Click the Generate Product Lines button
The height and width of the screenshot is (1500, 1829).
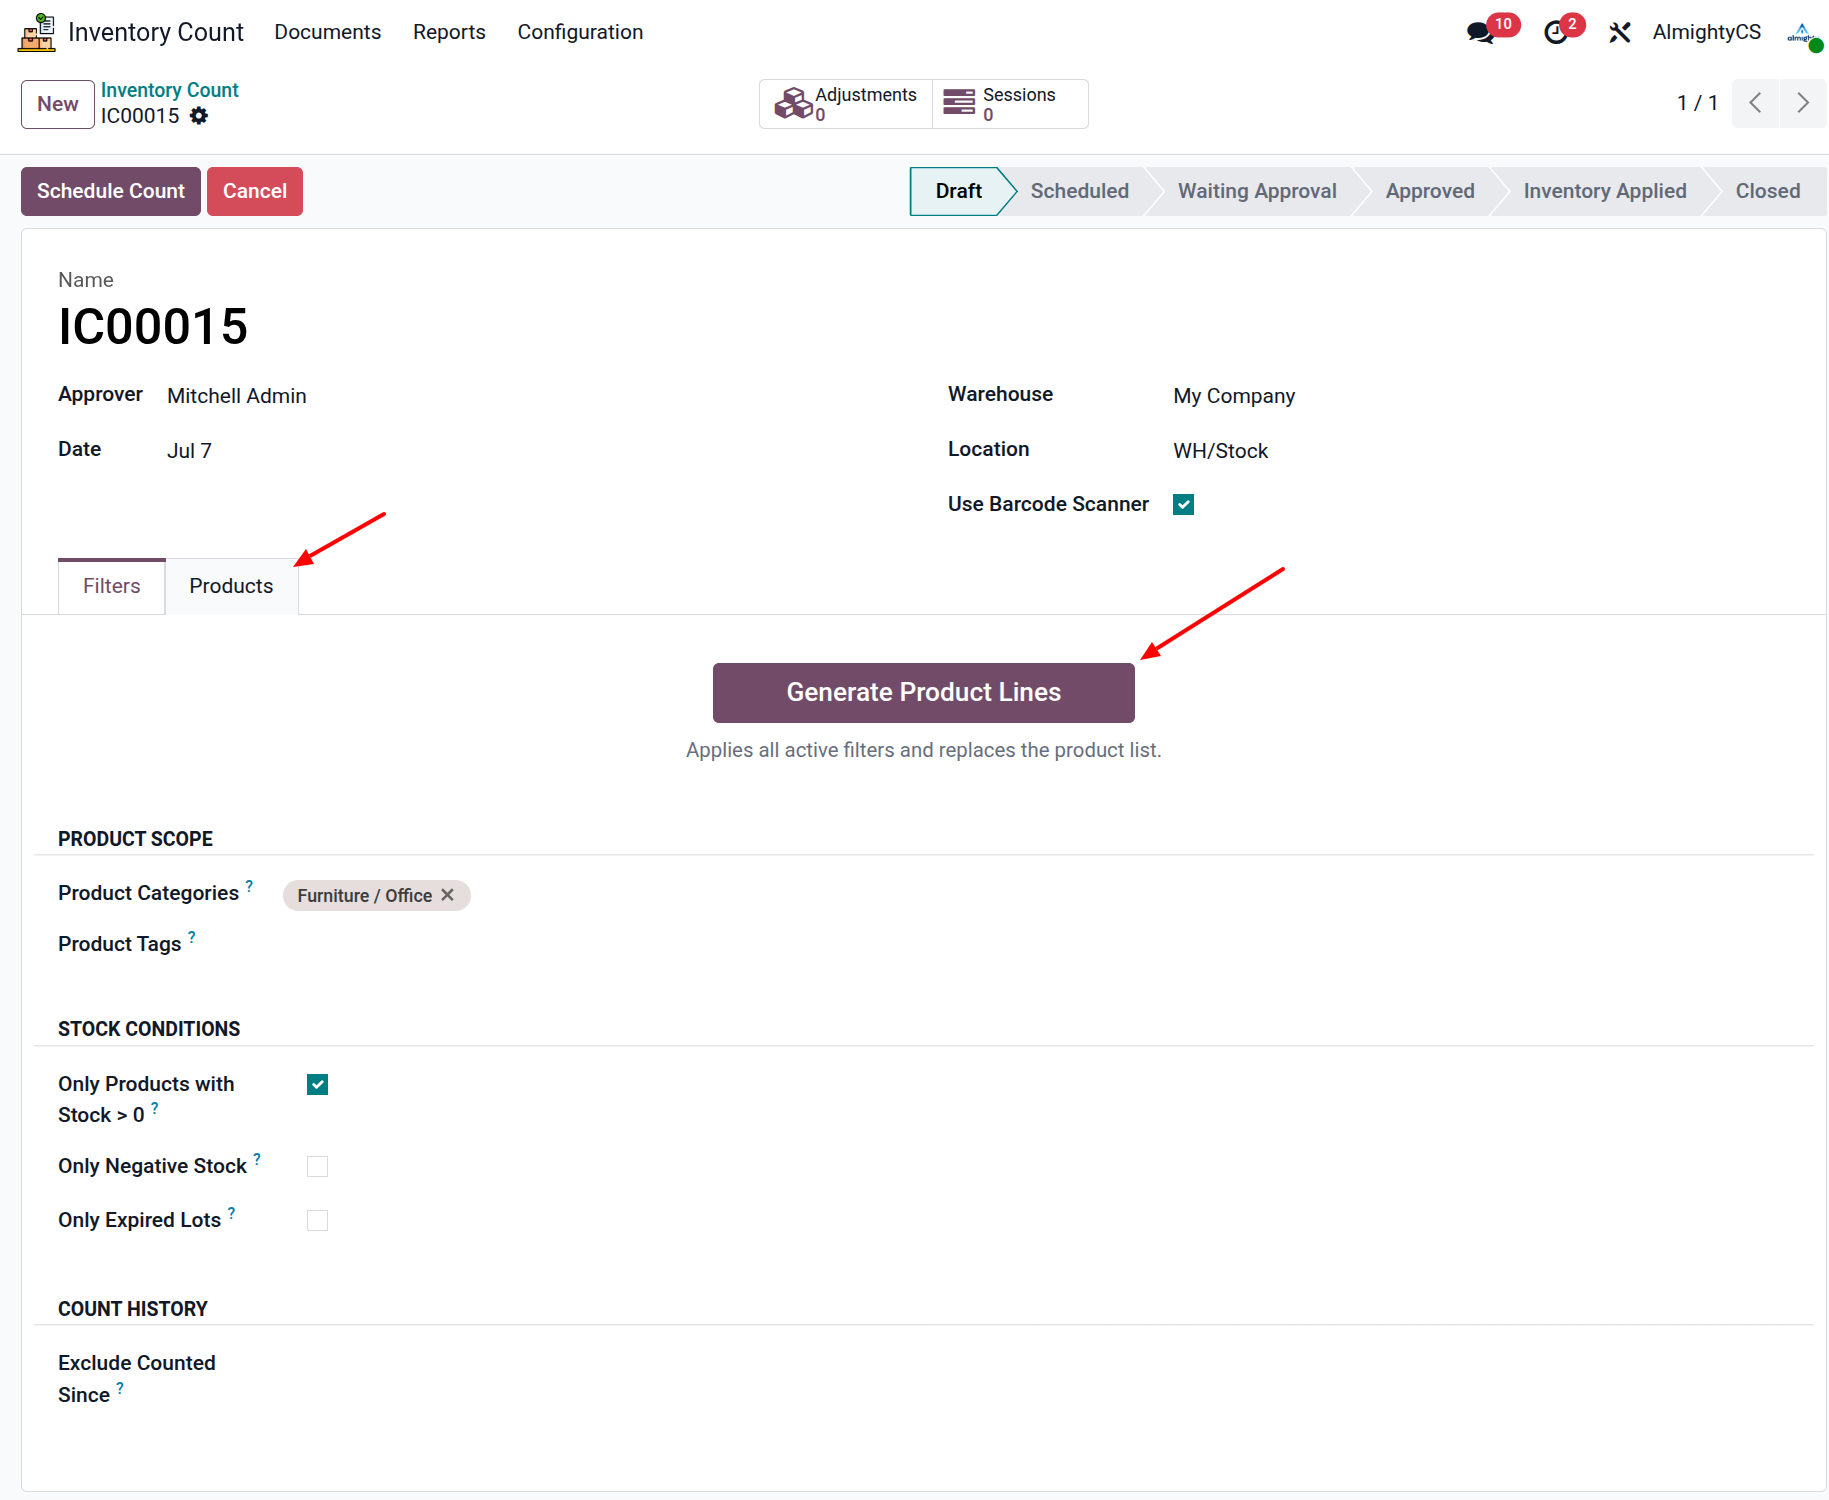tap(924, 693)
